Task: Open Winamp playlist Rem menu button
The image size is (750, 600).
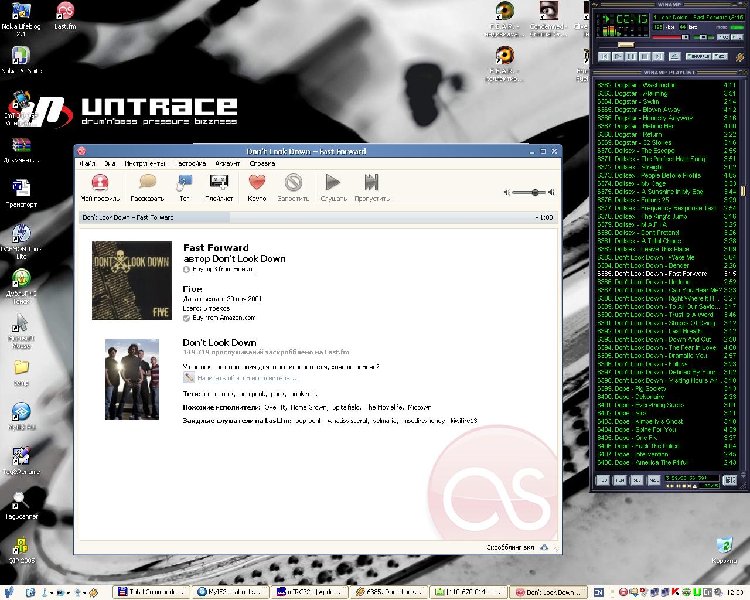Action: [620, 479]
